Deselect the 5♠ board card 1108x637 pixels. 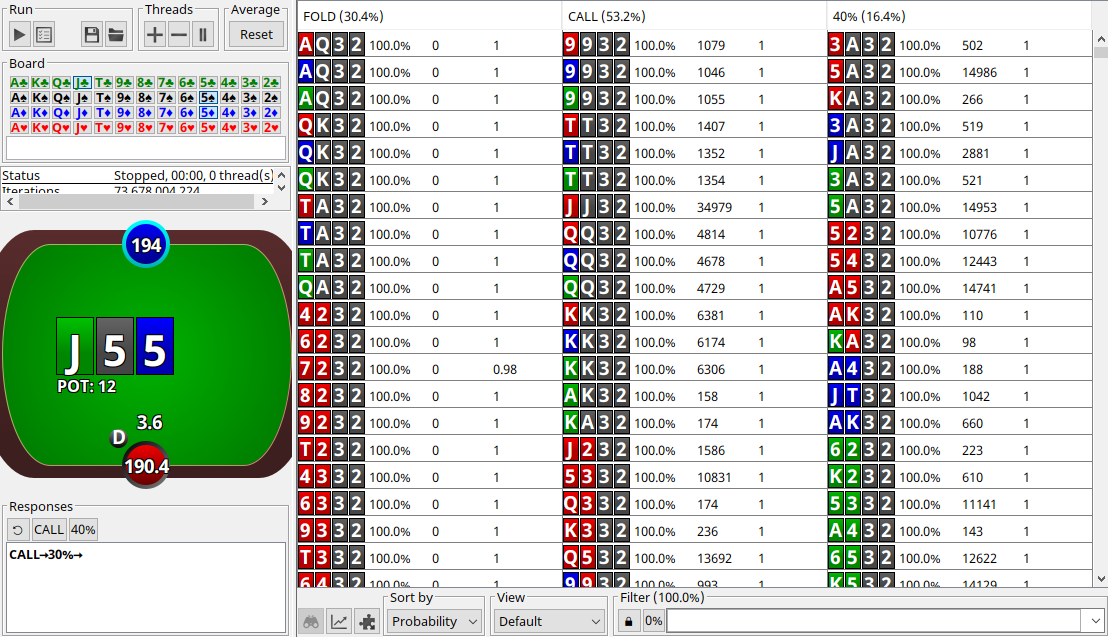(x=208, y=98)
